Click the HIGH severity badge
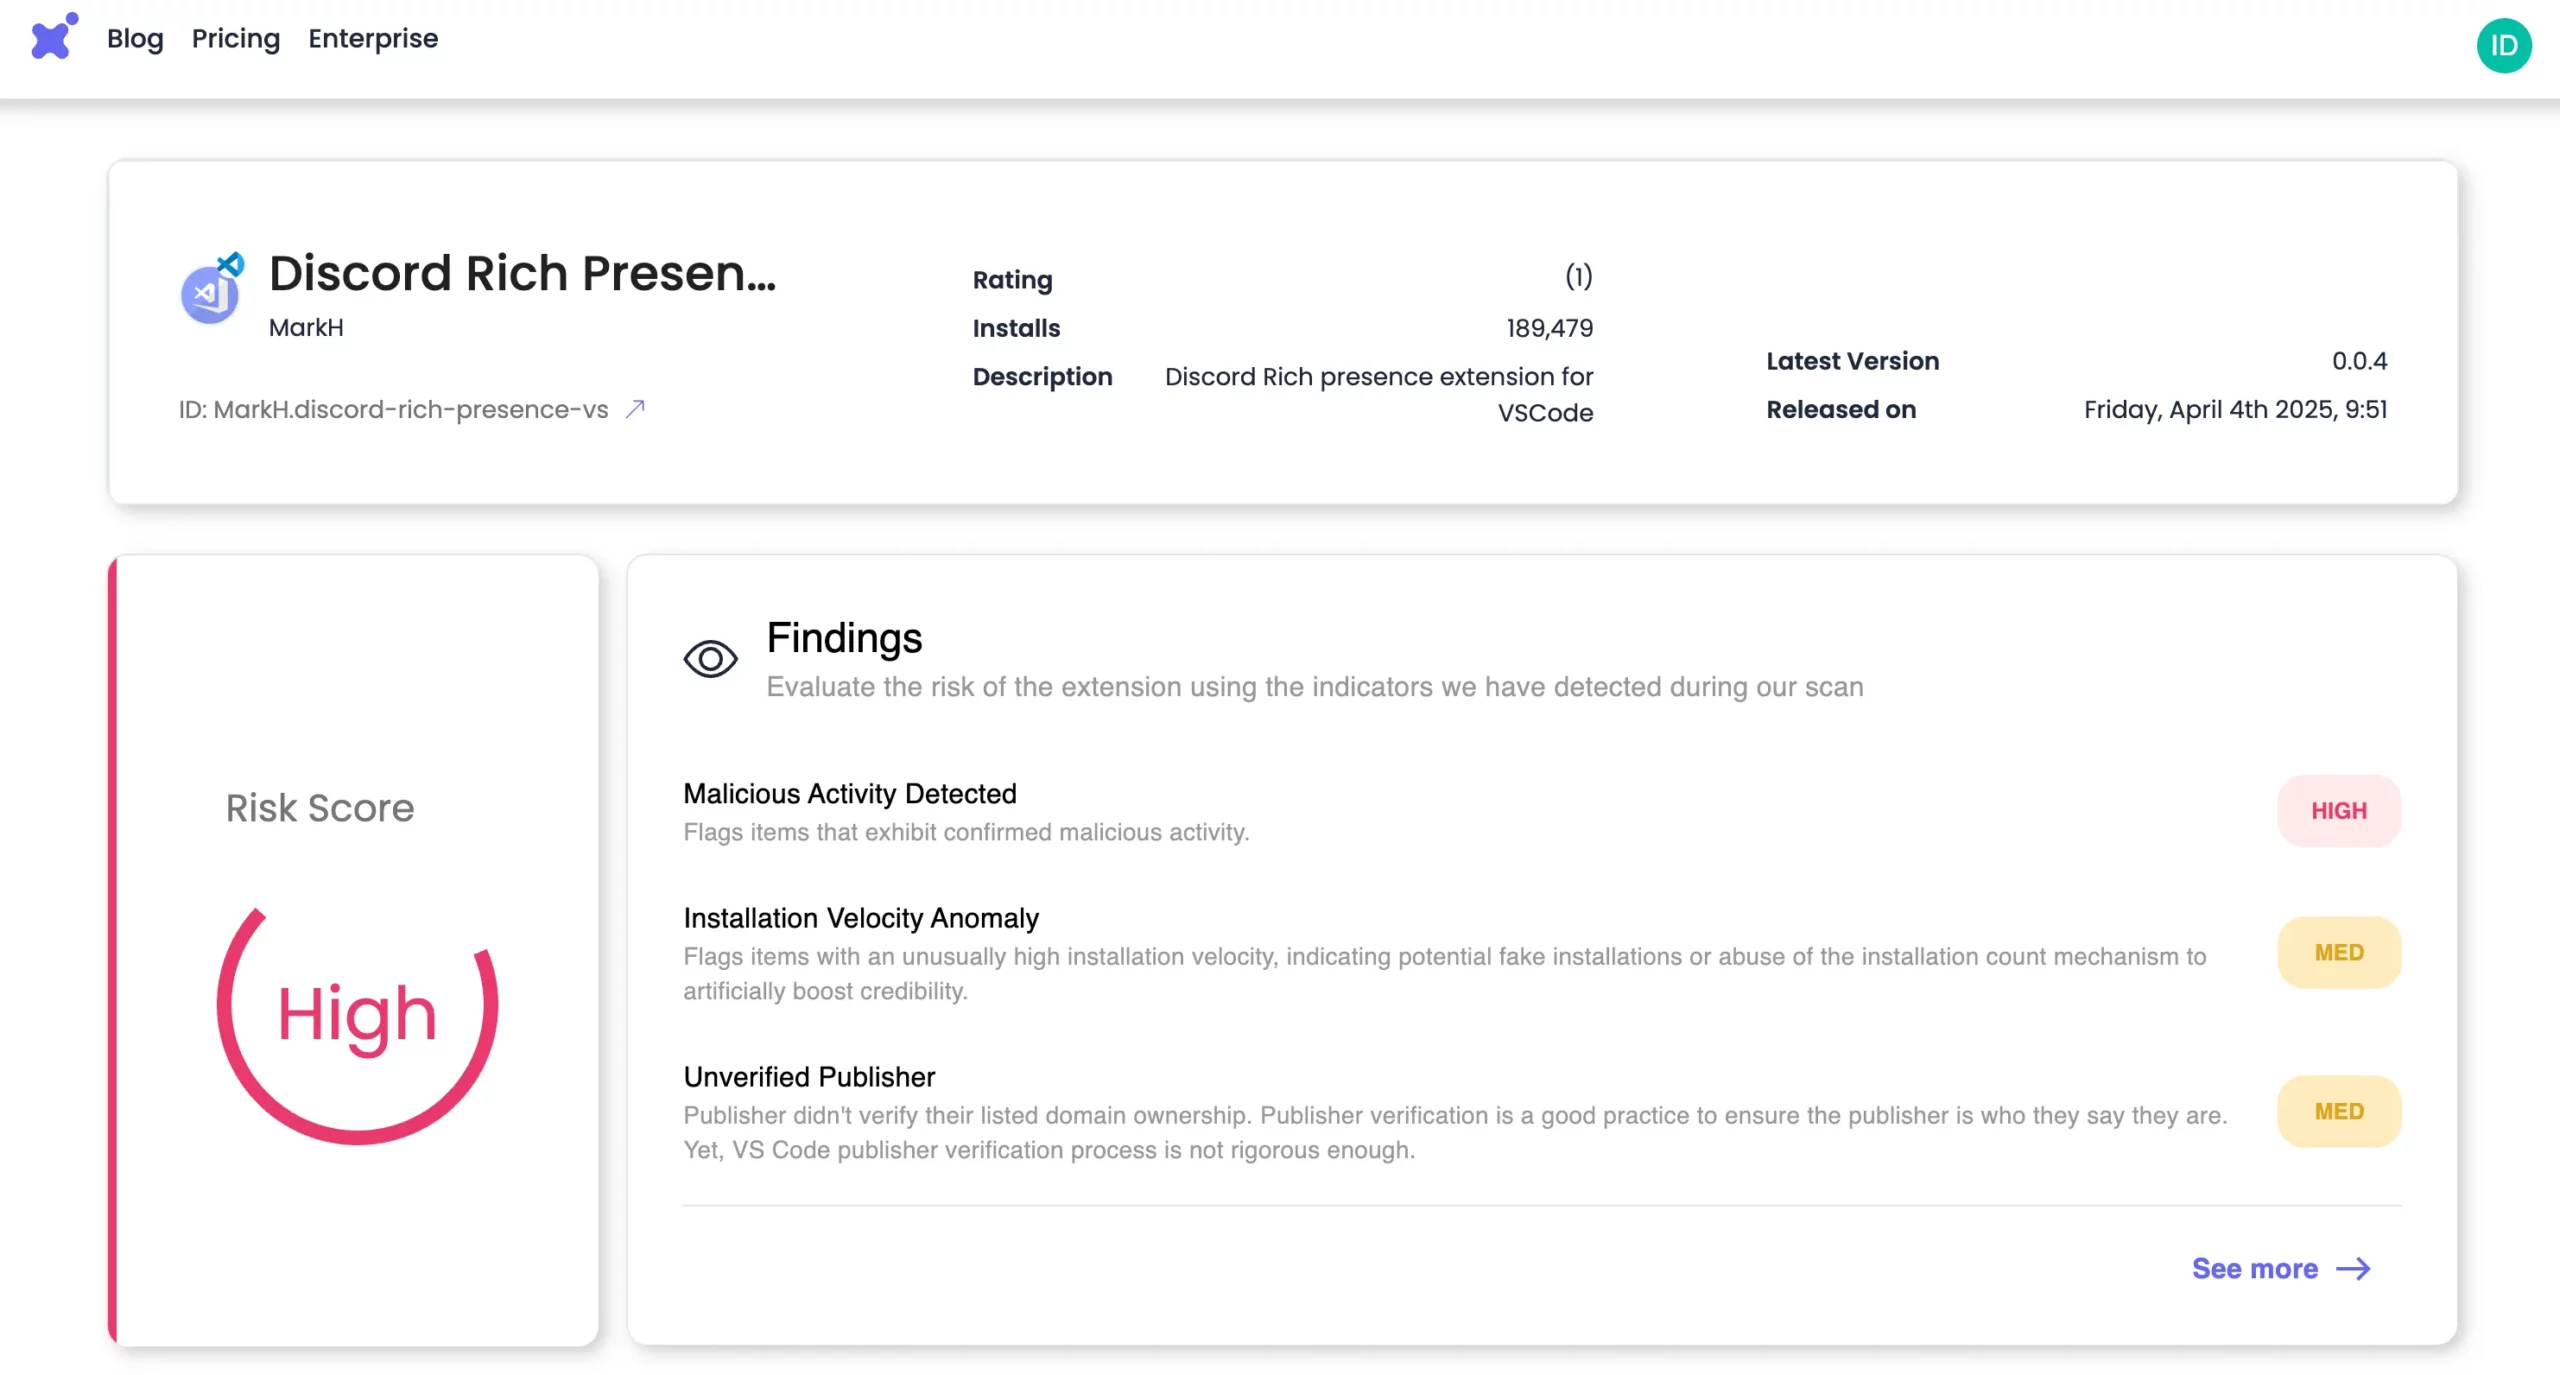2560x1375 pixels. pos(2339,811)
